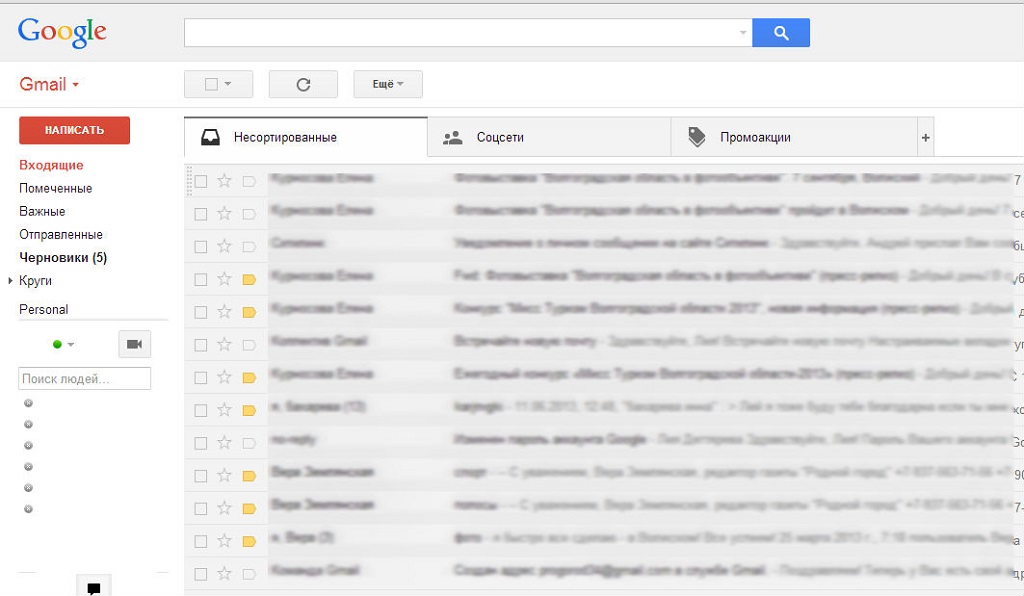Screen dimensions: 1024x596
Task: Check the box for the Ситилинк email
Action: tap(201, 247)
